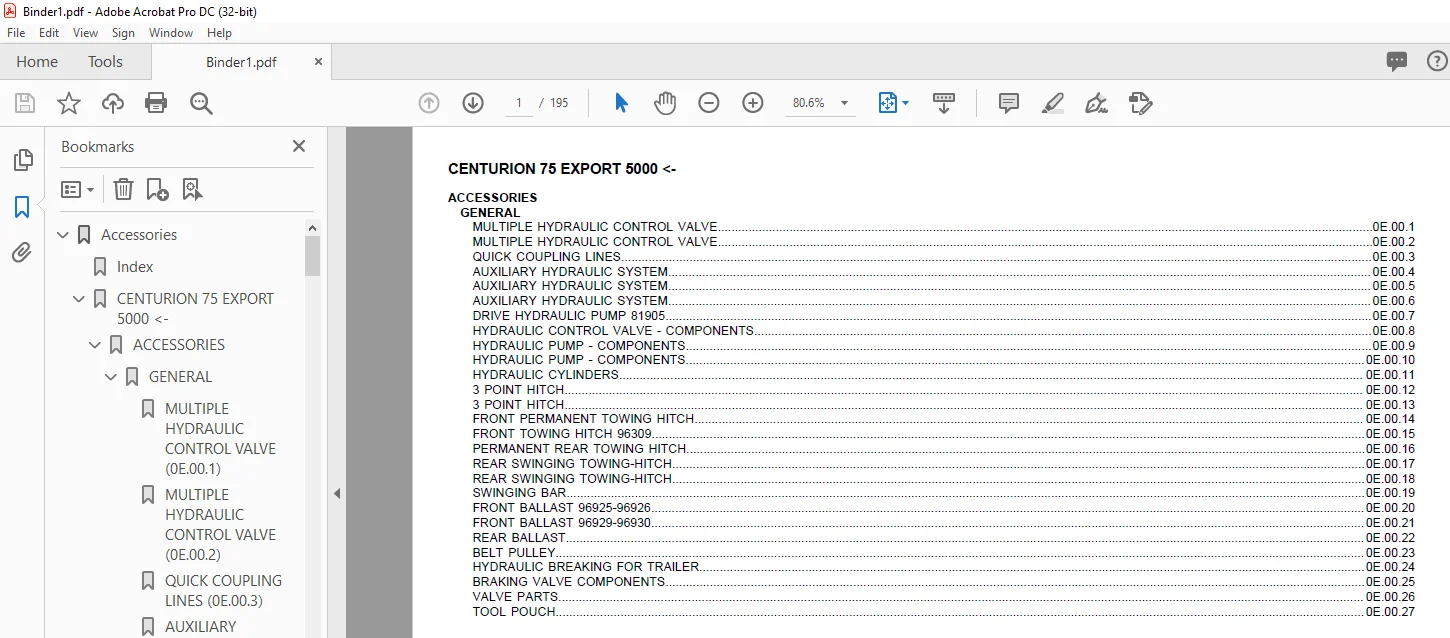Add a sticky note comment

1009,103
